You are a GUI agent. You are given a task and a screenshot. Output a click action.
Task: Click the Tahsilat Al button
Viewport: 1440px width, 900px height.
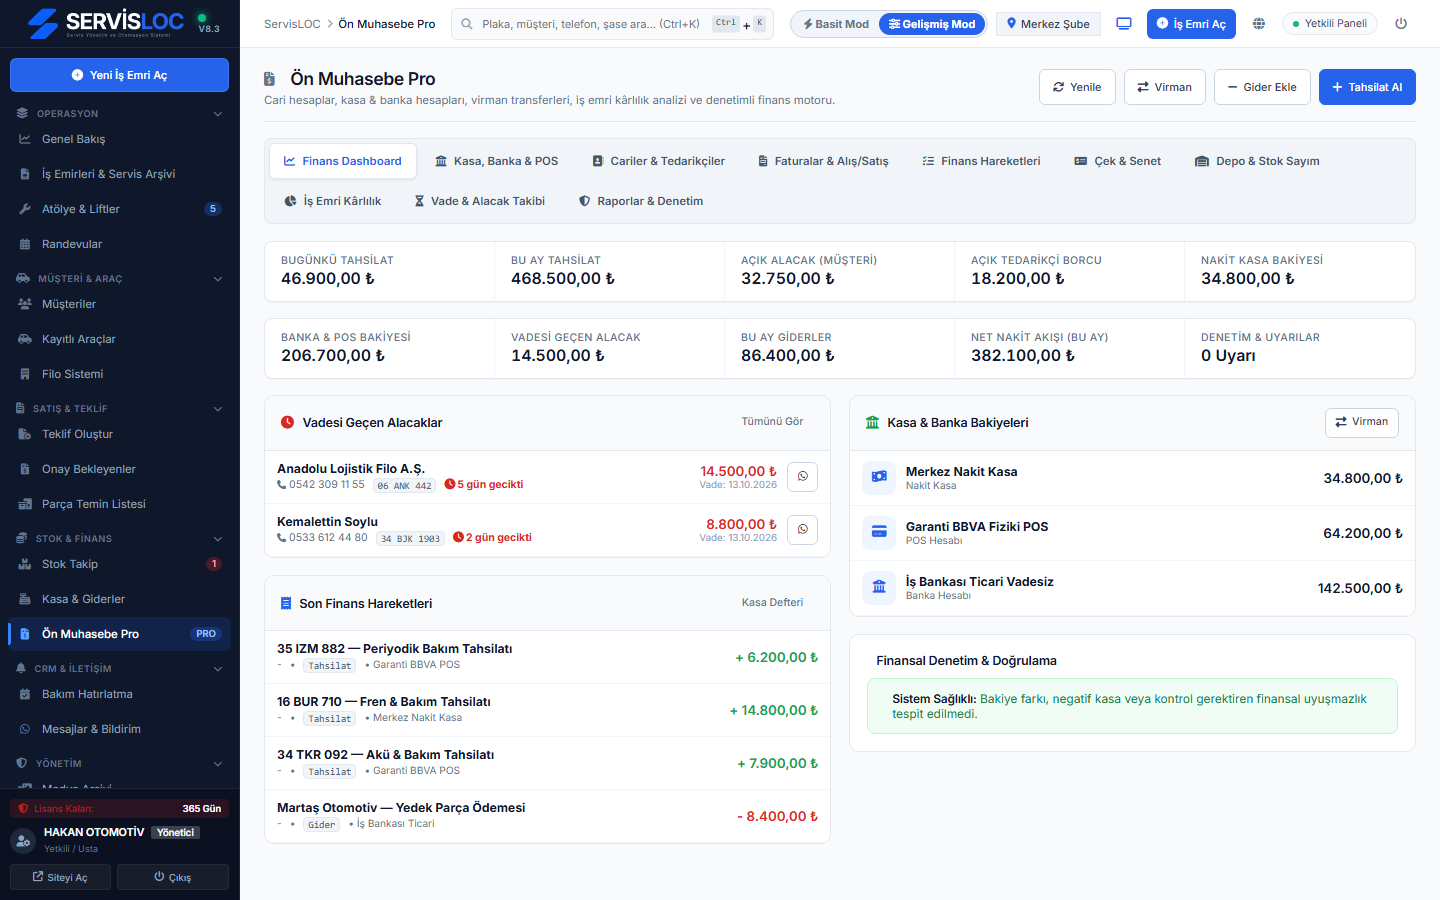pos(1367,87)
